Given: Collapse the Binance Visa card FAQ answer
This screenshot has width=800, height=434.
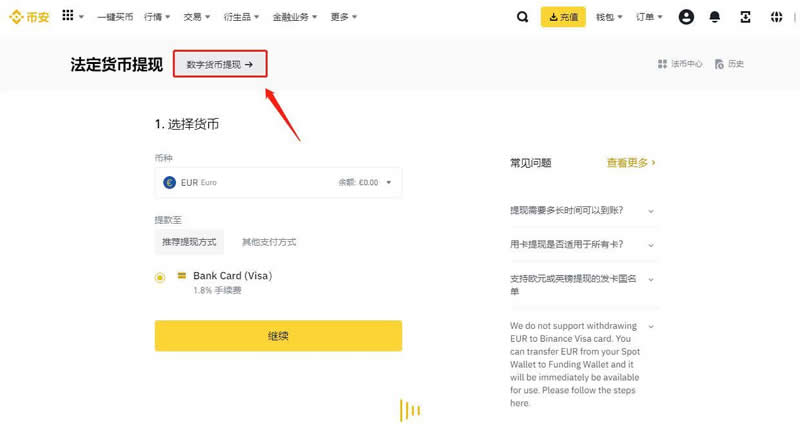Looking at the screenshot, I should pos(651,326).
